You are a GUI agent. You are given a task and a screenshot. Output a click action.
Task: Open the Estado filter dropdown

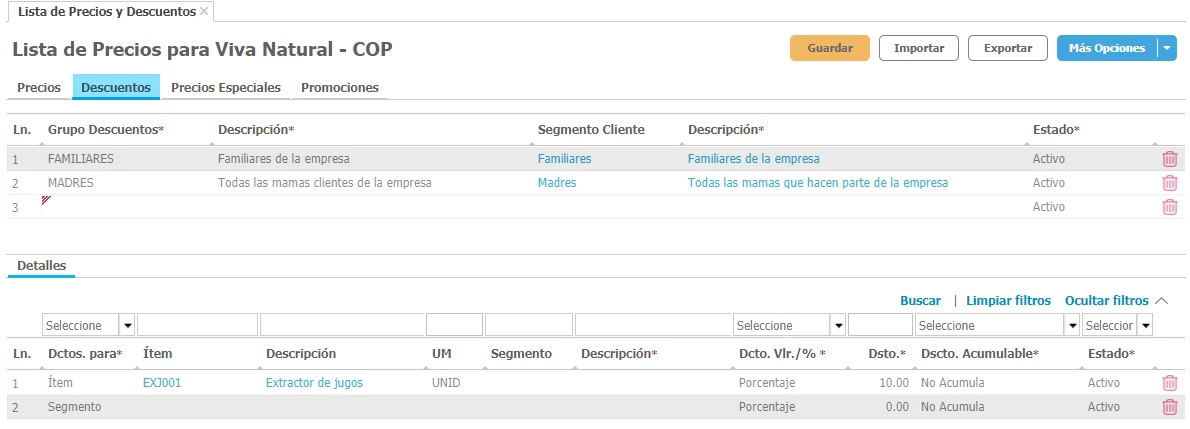1145,325
